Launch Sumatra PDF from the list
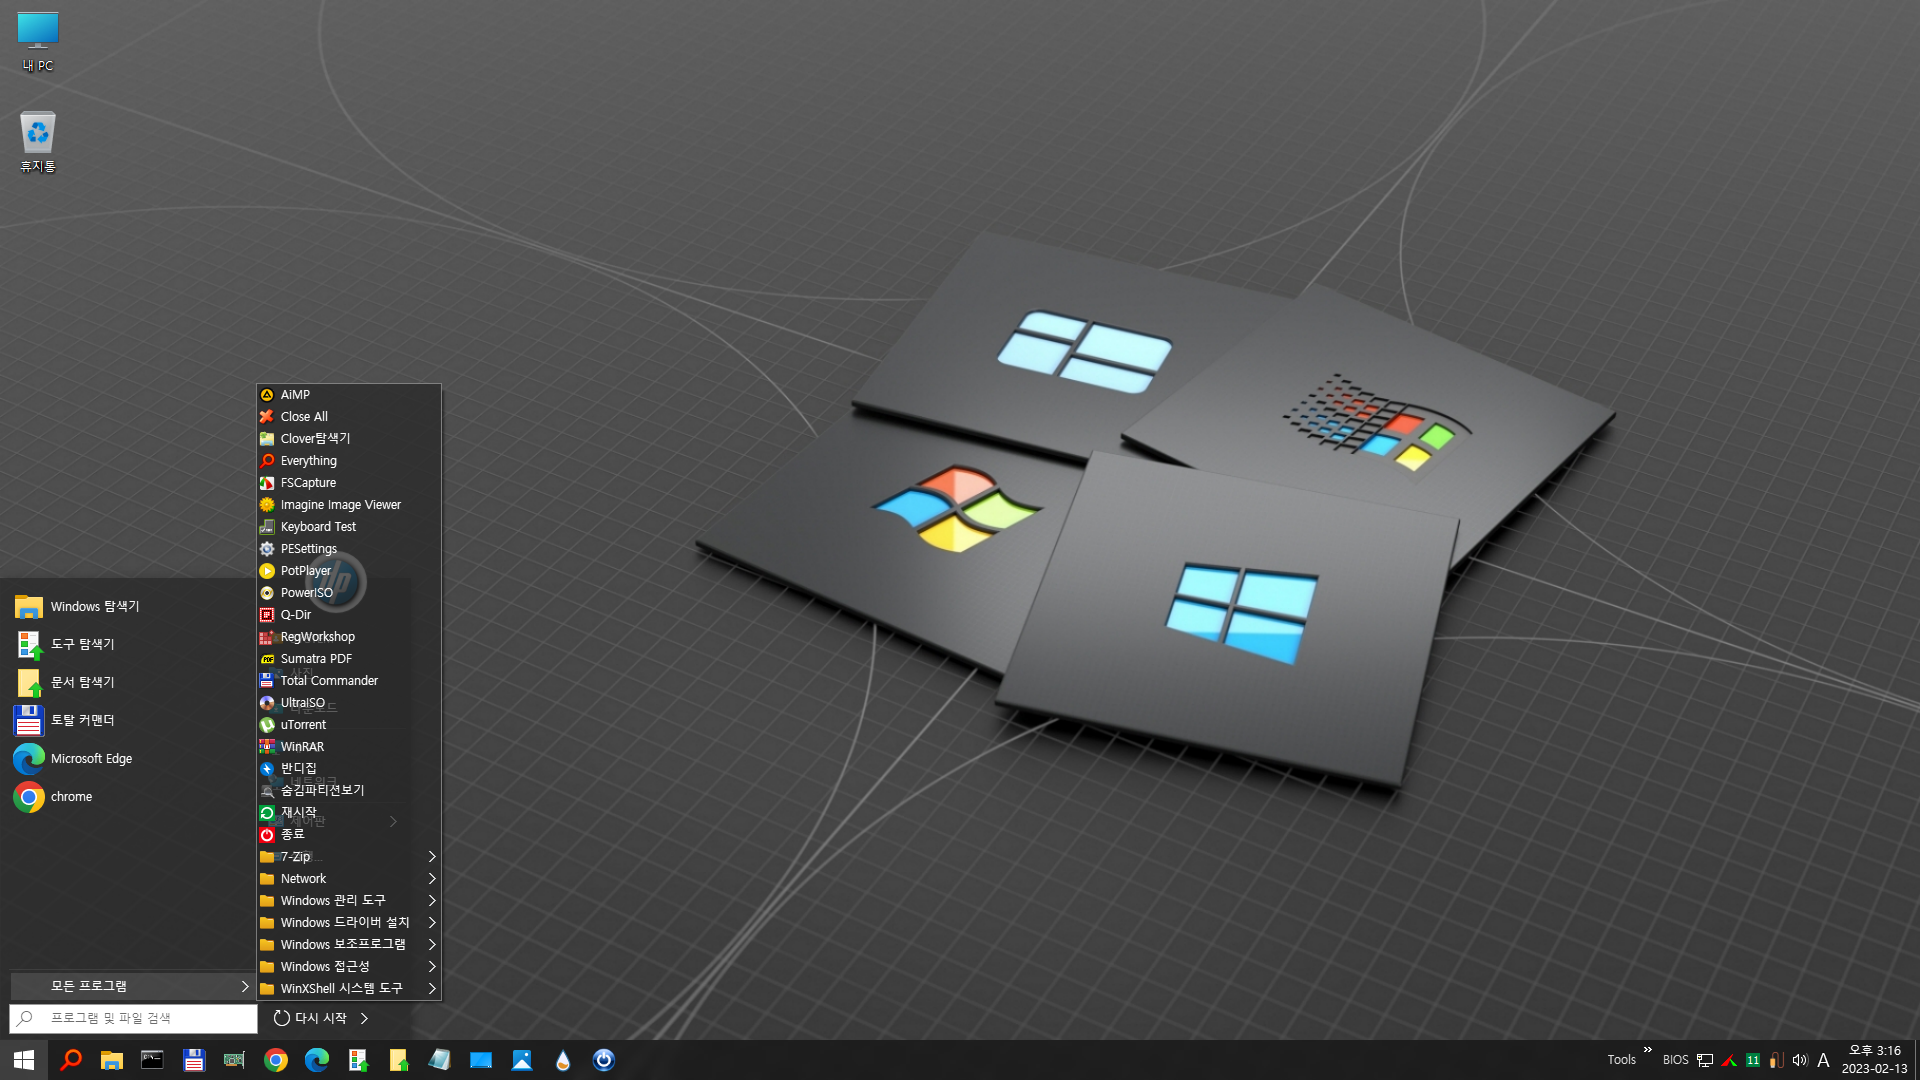Viewport: 1920px width, 1080px height. point(348,659)
